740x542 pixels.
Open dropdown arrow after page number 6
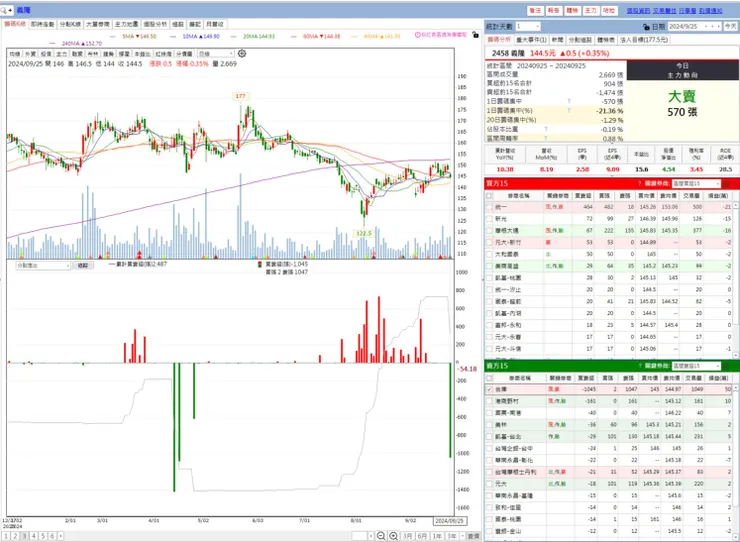60,536
